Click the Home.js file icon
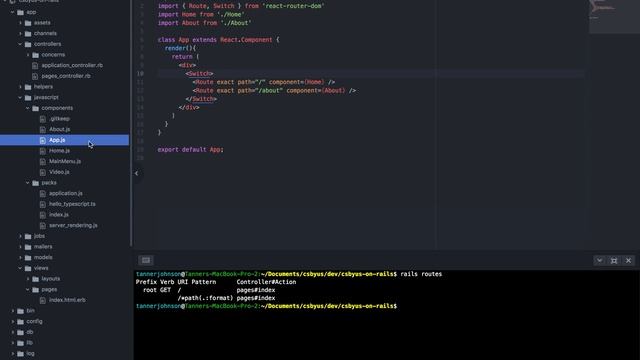This screenshot has height=360, width=640. pos(43,151)
